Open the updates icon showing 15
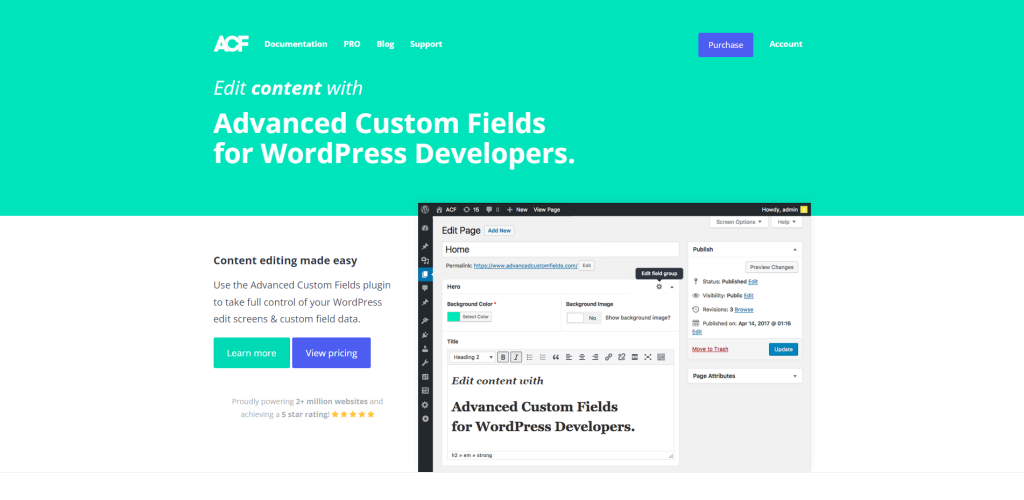The width and height of the screenshot is (1024, 500). pos(466,210)
